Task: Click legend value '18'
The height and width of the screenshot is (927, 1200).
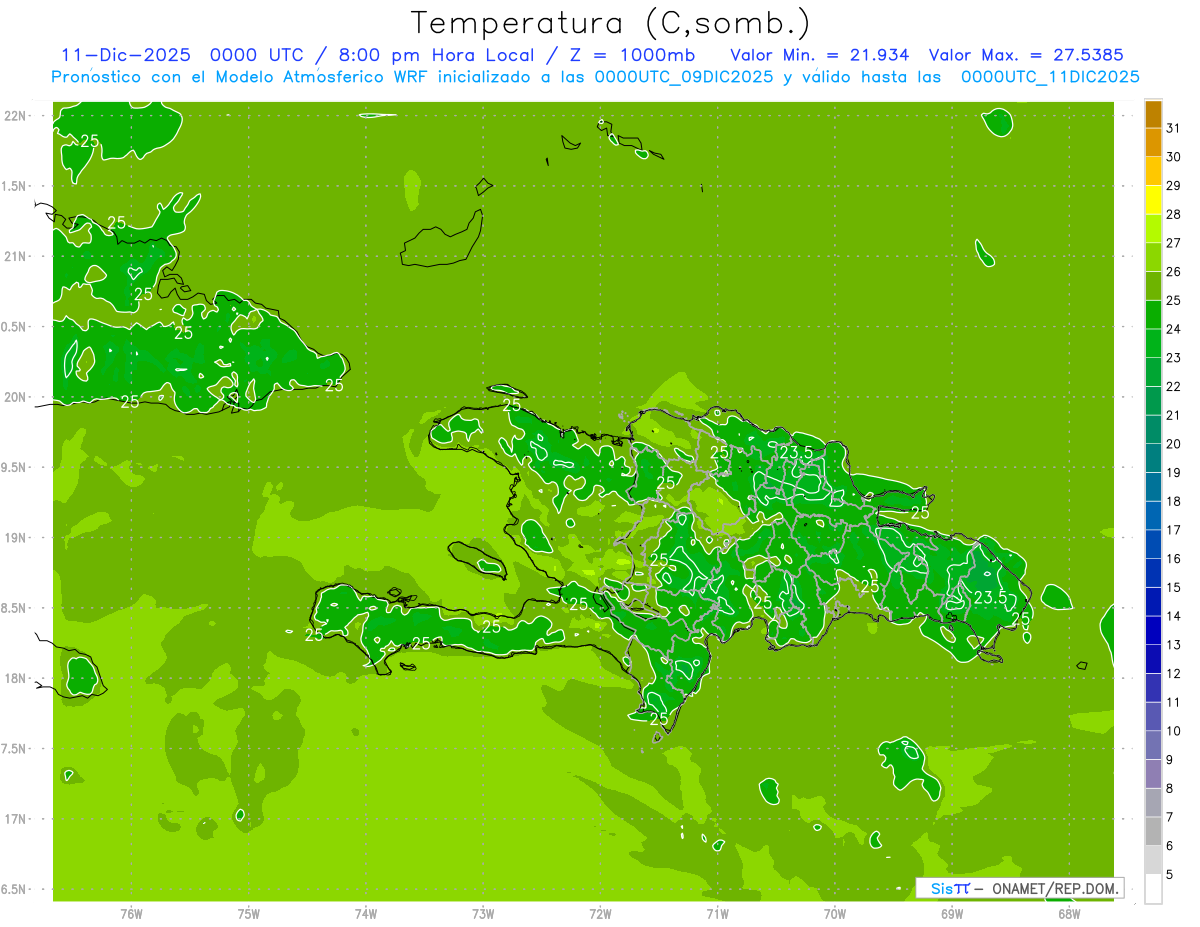Action: click(1174, 501)
